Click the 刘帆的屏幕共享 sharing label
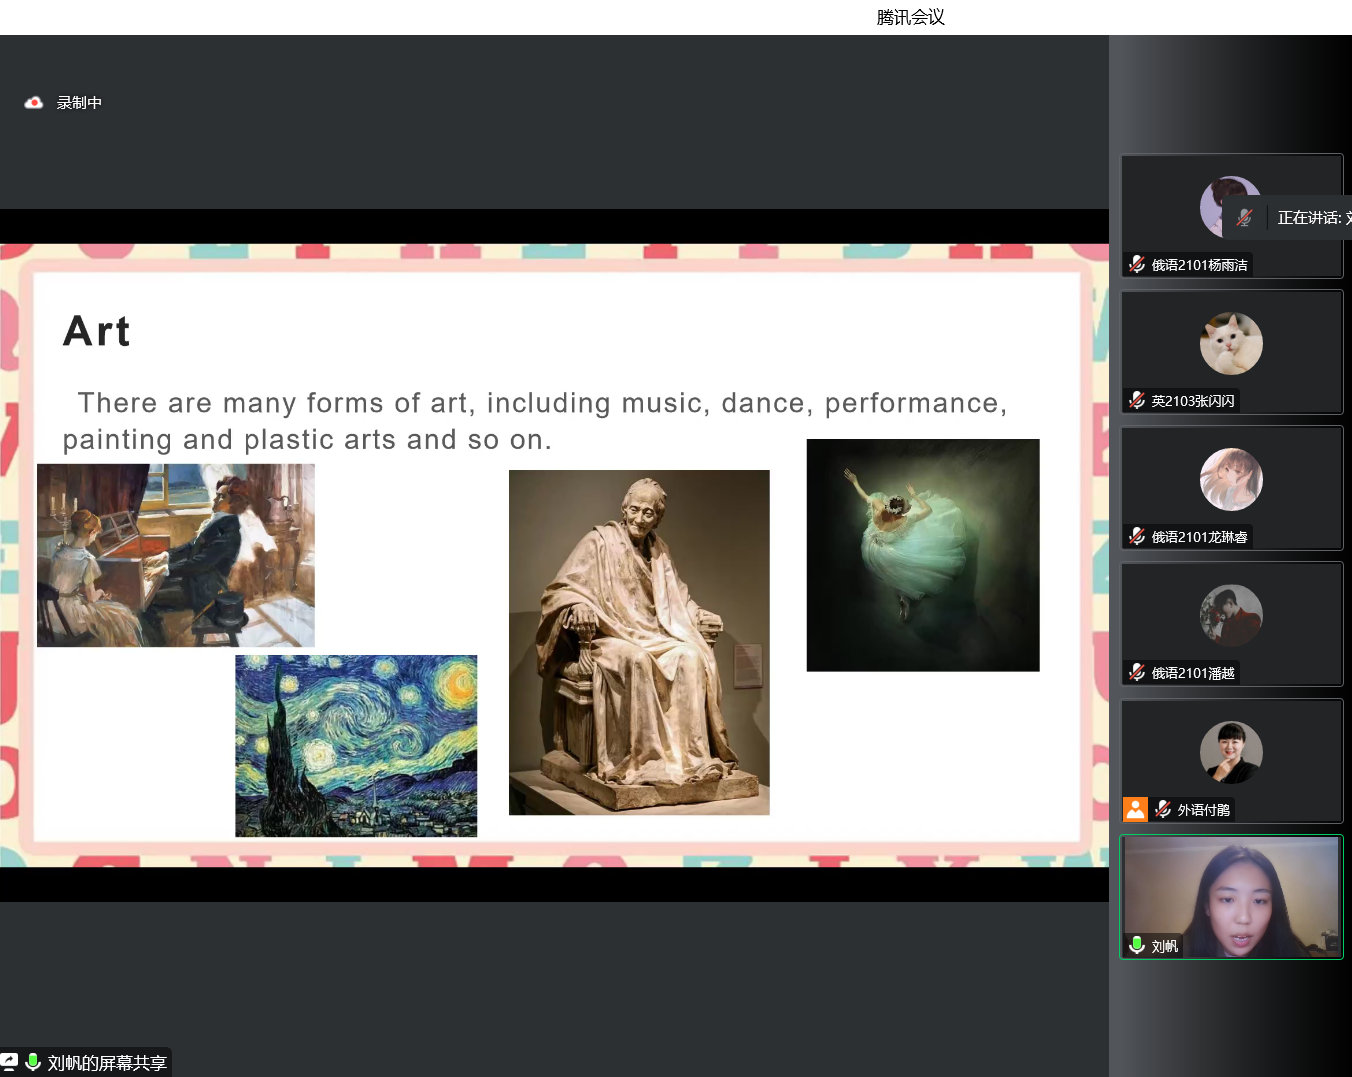The width and height of the screenshot is (1352, 1077). coord(107,1063)
